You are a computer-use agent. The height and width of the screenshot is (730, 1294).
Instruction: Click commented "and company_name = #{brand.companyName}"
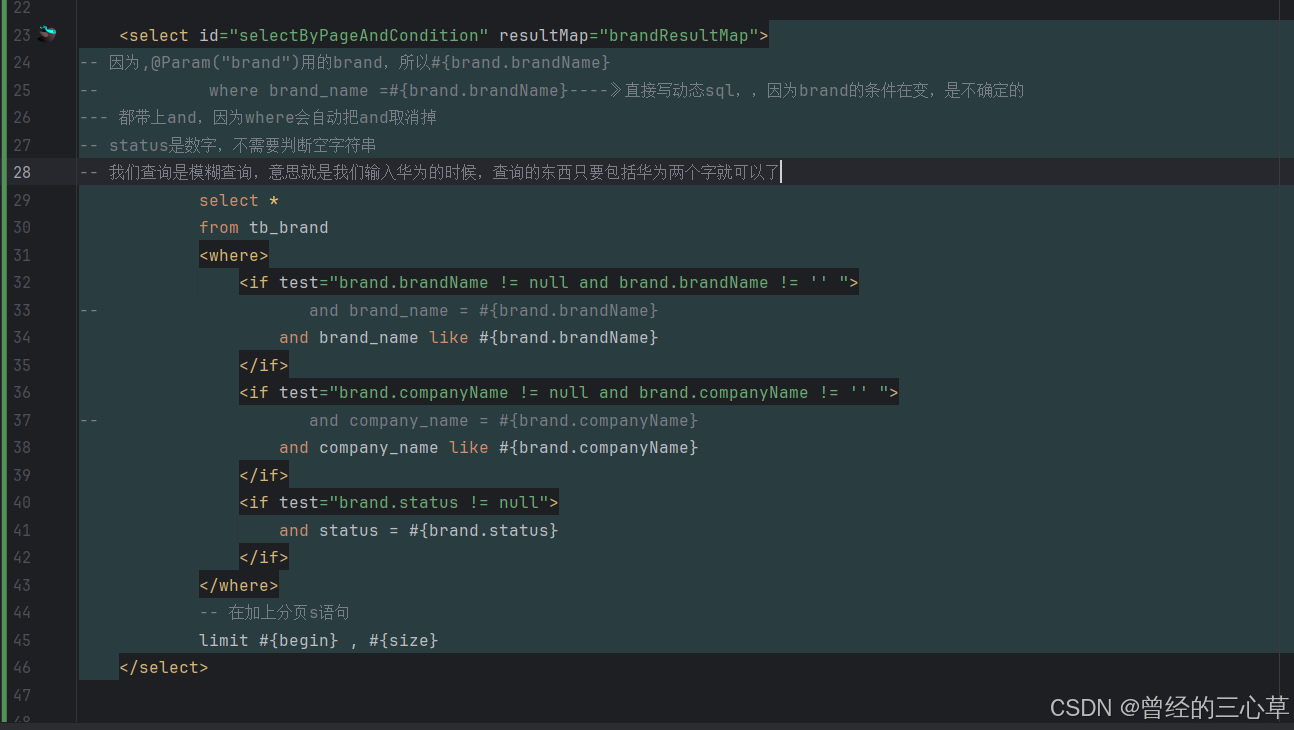[x=504, y=421]
